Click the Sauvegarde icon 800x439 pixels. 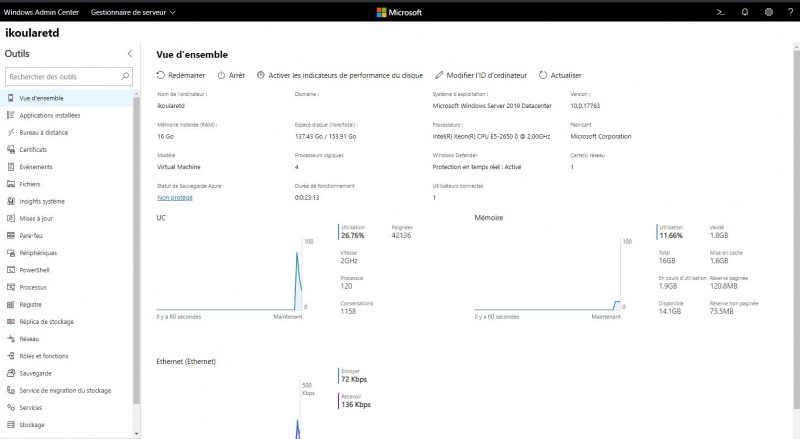coord(11,373)
